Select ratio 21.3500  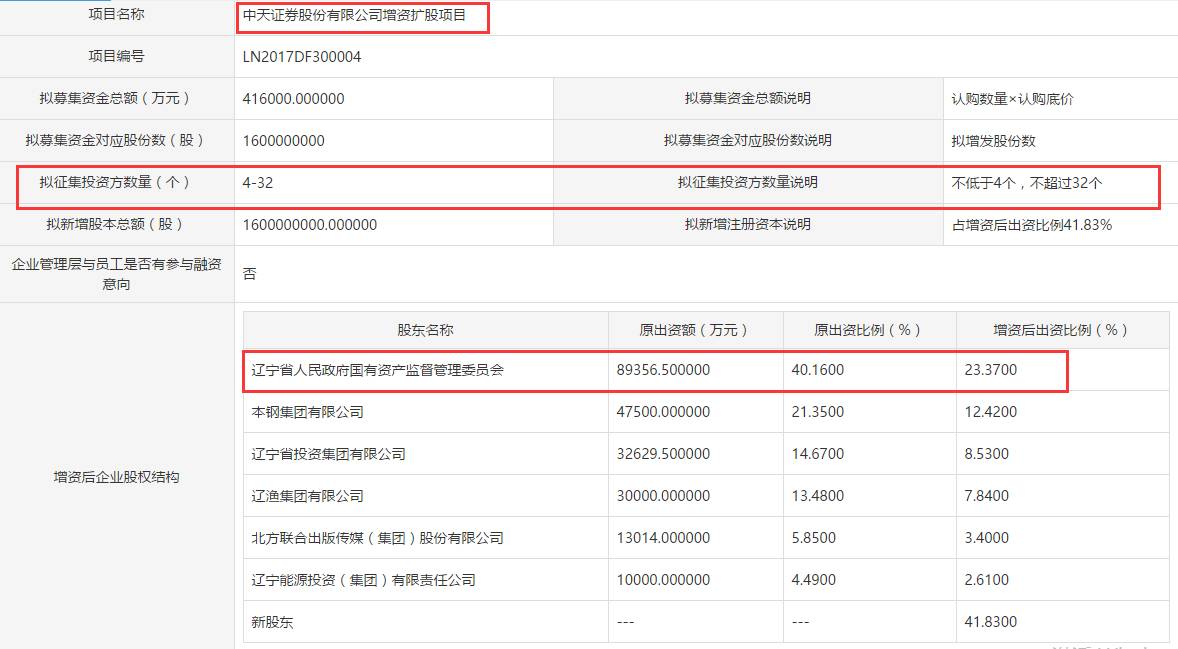click(817, 412)
